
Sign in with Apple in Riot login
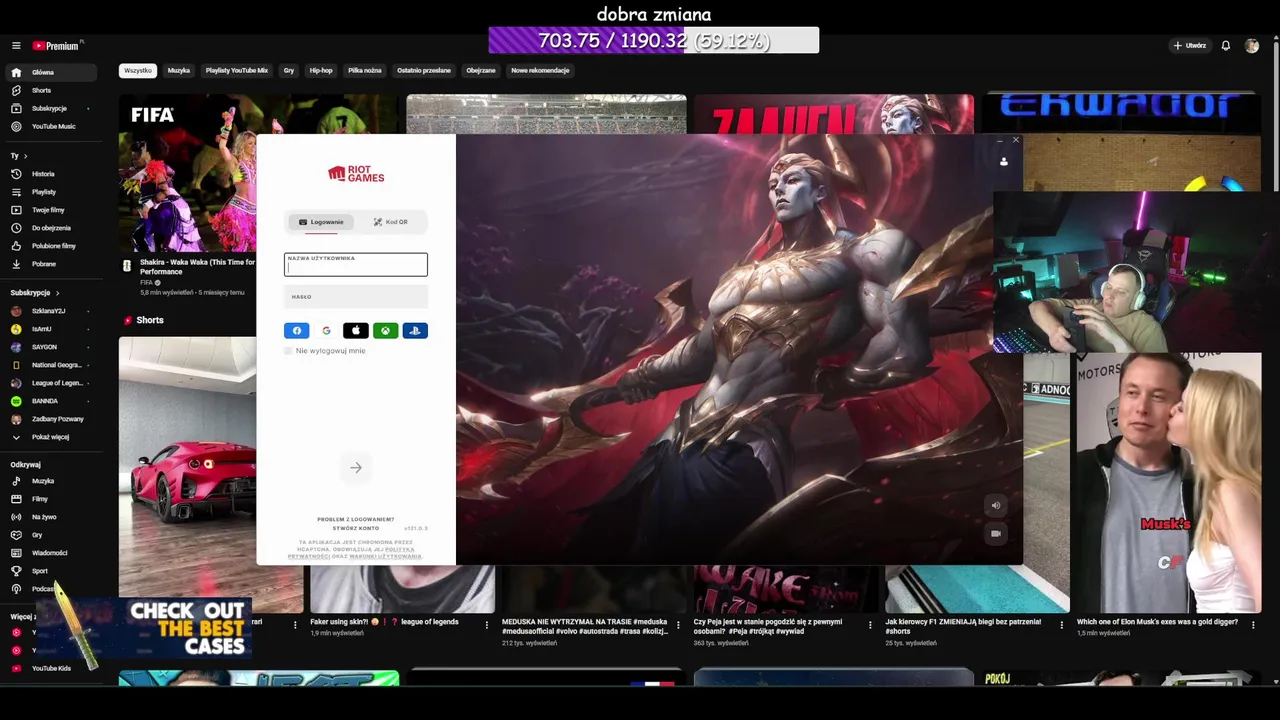tap(356, 331)
